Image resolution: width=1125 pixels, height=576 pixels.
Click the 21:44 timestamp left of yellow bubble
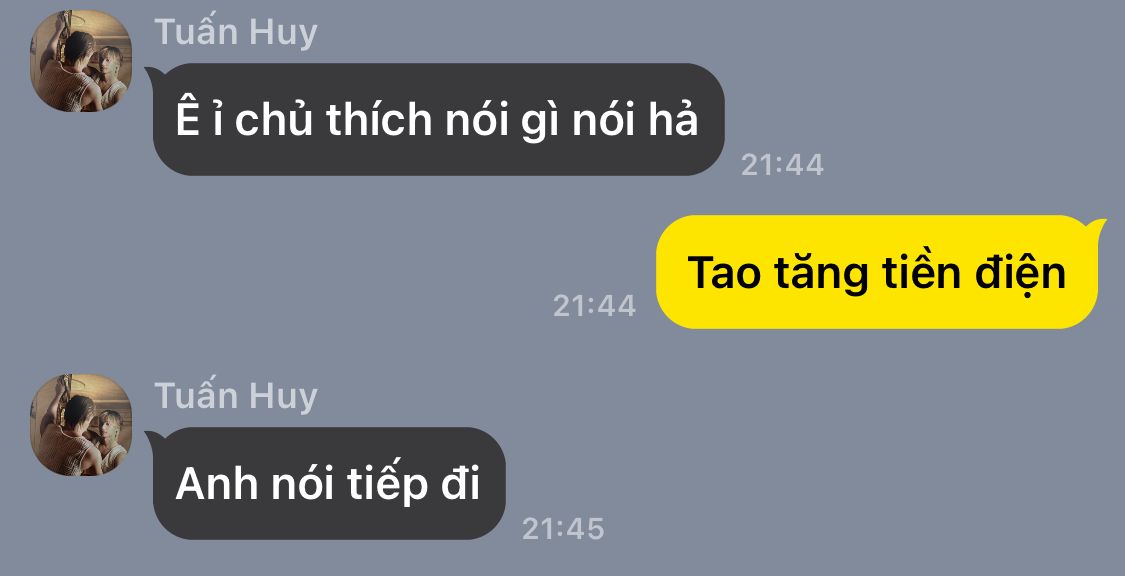594,306
